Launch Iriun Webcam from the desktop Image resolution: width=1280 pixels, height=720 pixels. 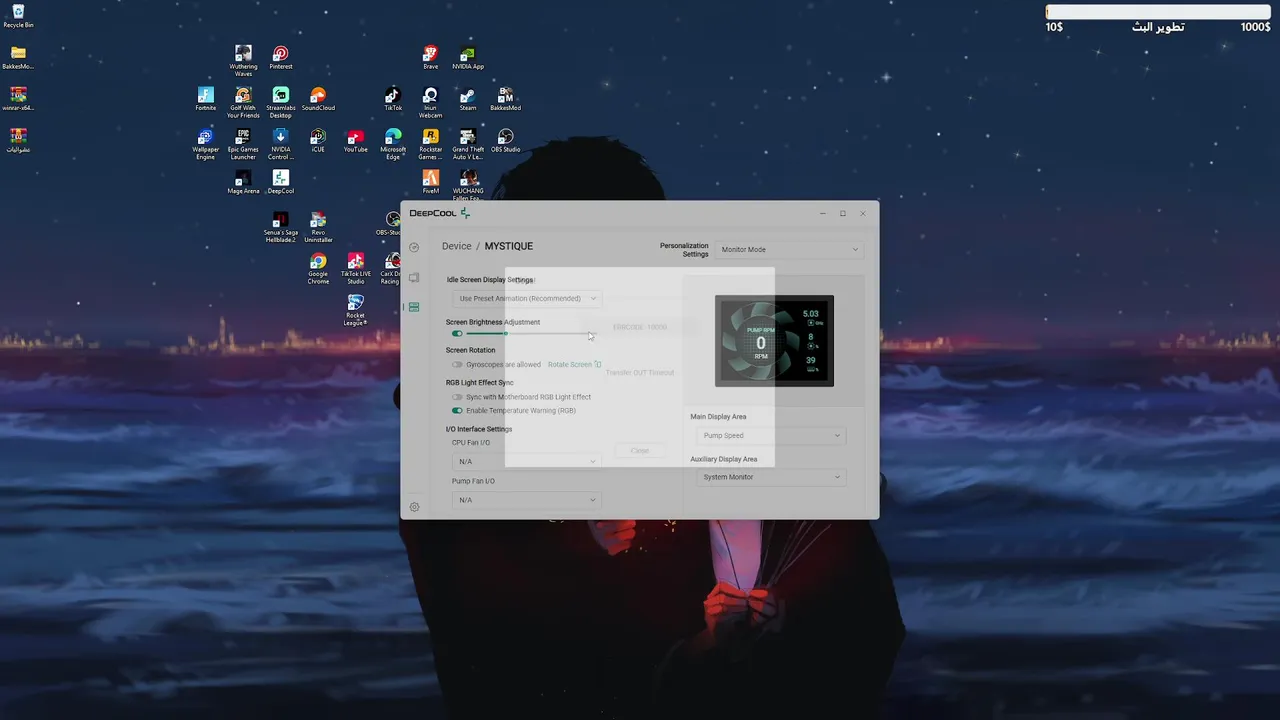430,102
